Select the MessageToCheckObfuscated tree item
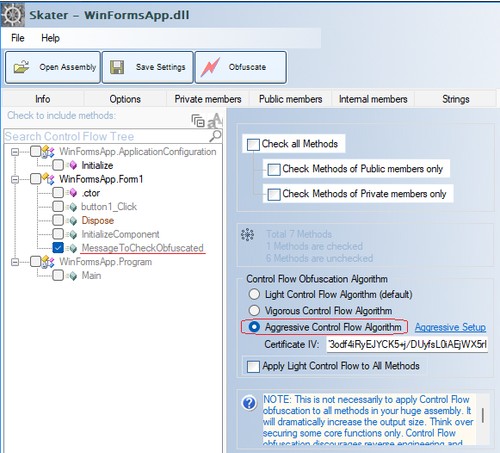500x453 pixels. (142, 248)
